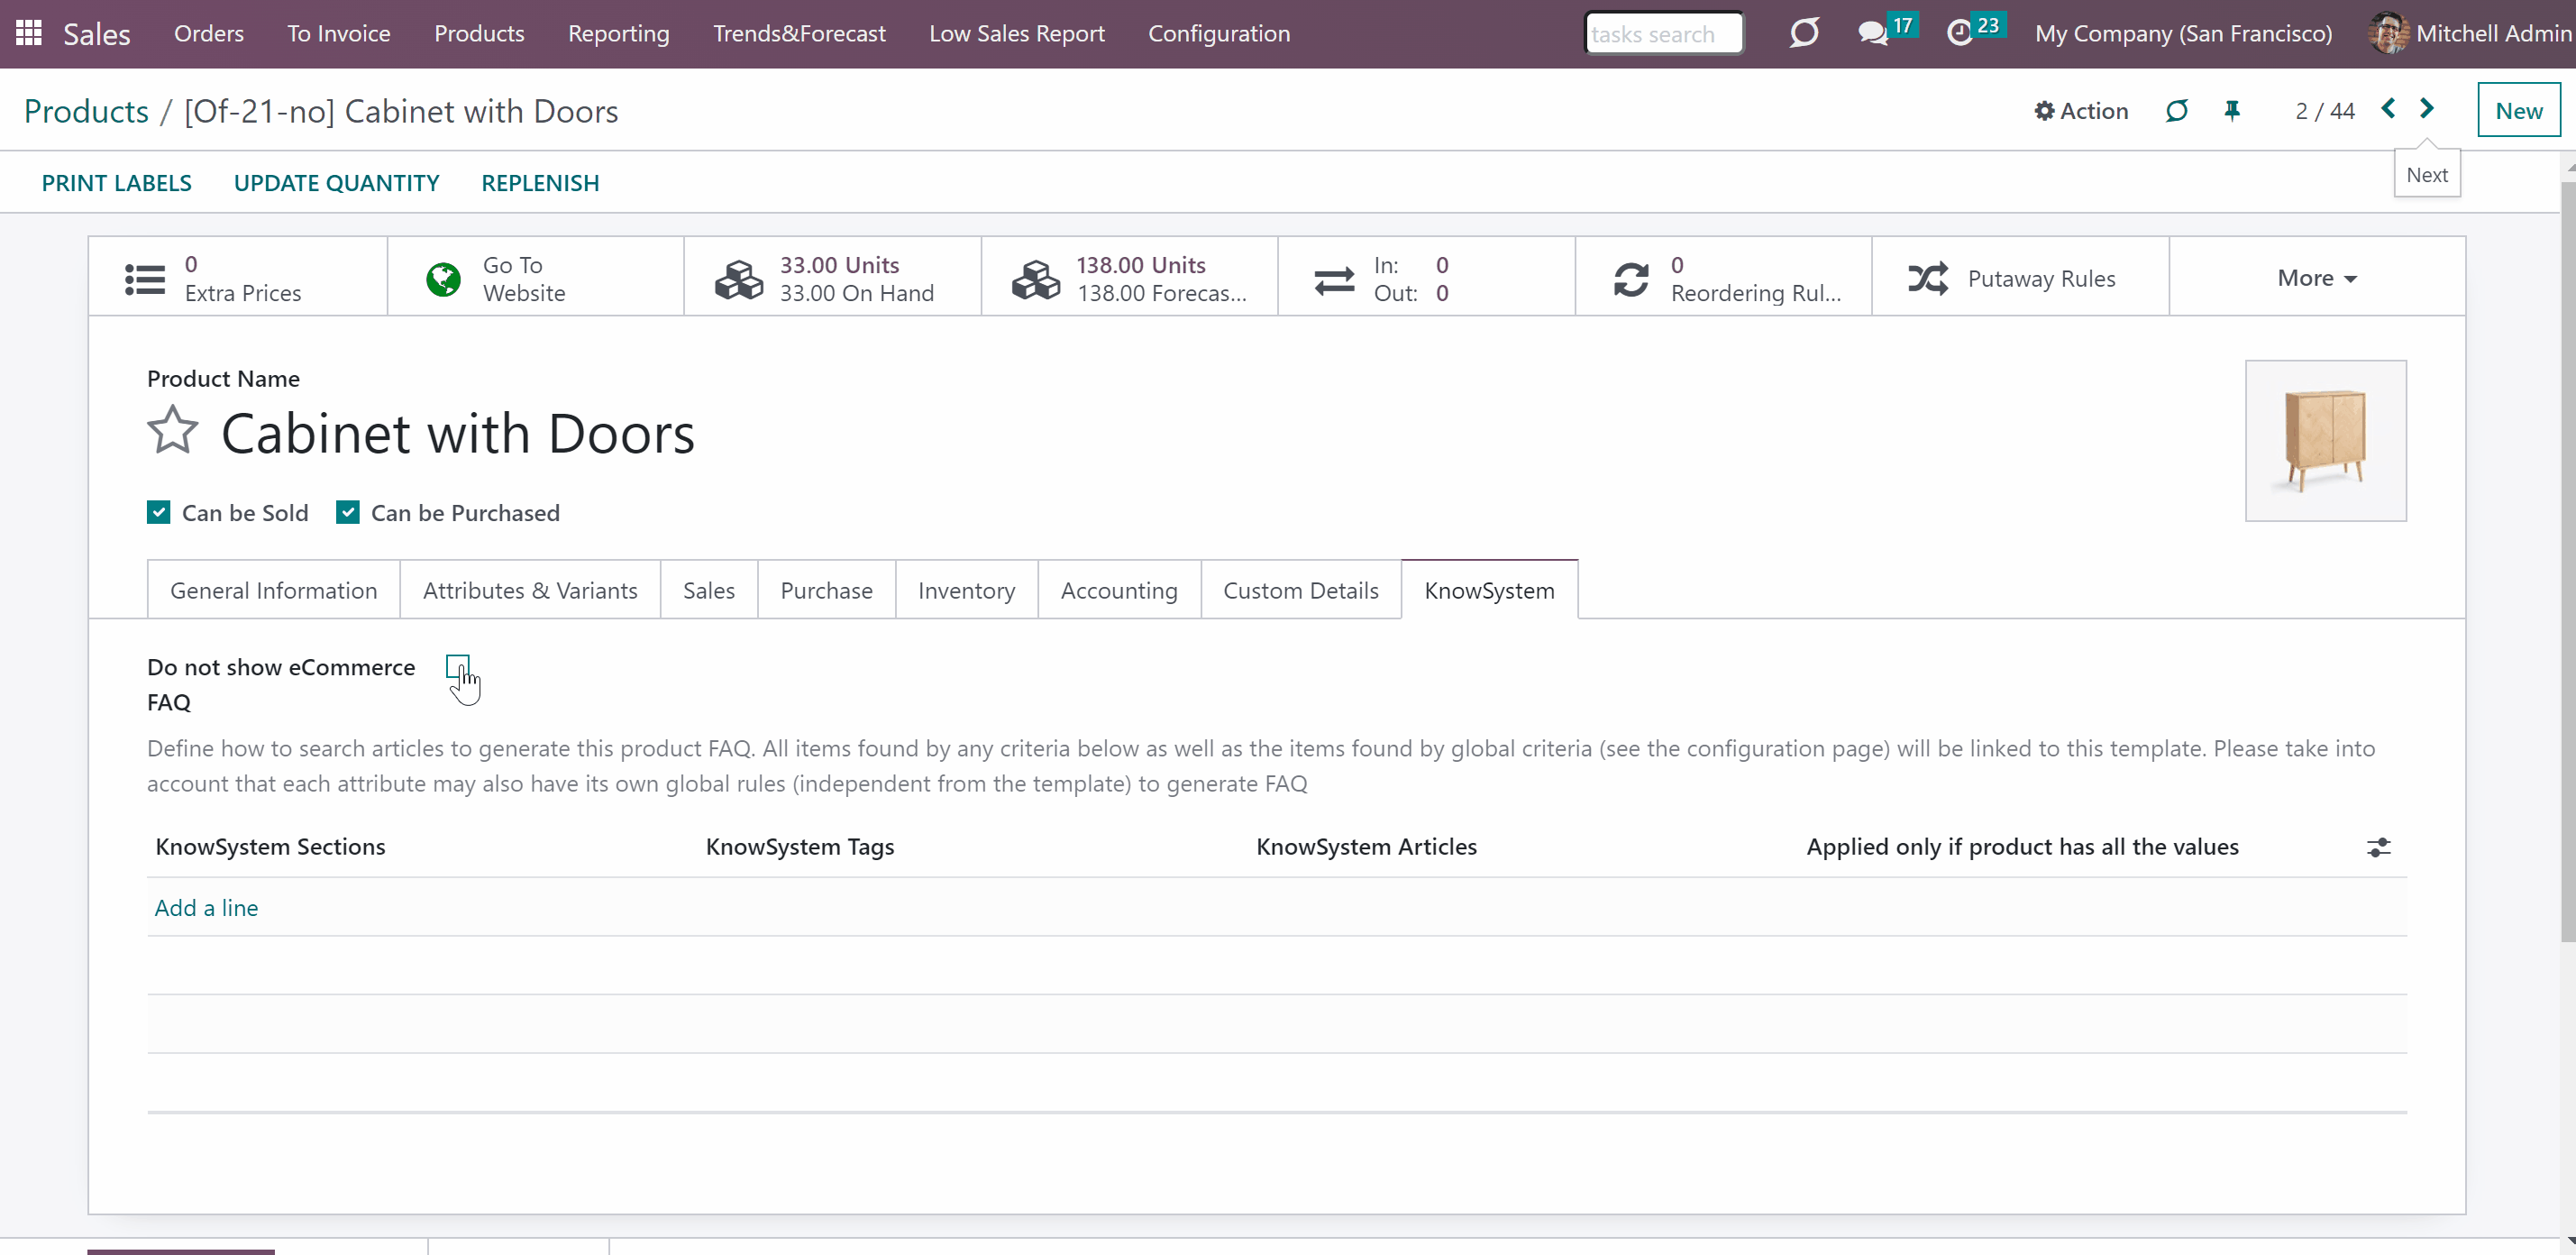Click Applied only if product has all values header

coord(2022,847)
